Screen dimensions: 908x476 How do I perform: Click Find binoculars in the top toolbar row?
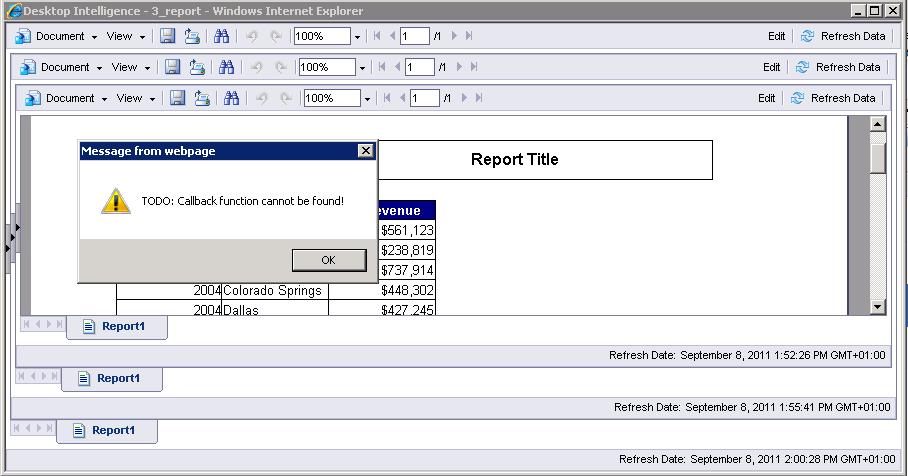click(221, 36)
